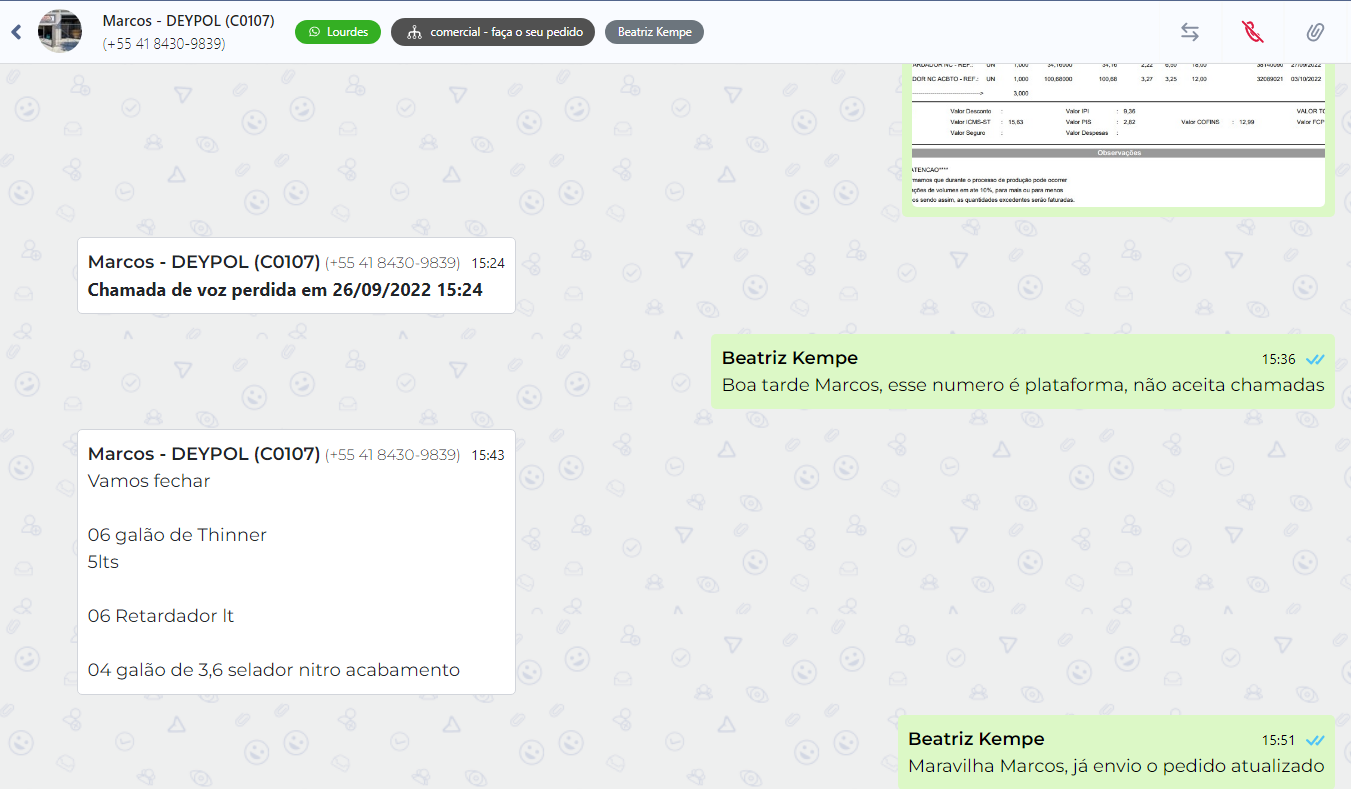1351x789 pixels.
Task: Click the WhatsApp icon in Lourdes badge
Action: pyautogui.click(x=315, y=32)
